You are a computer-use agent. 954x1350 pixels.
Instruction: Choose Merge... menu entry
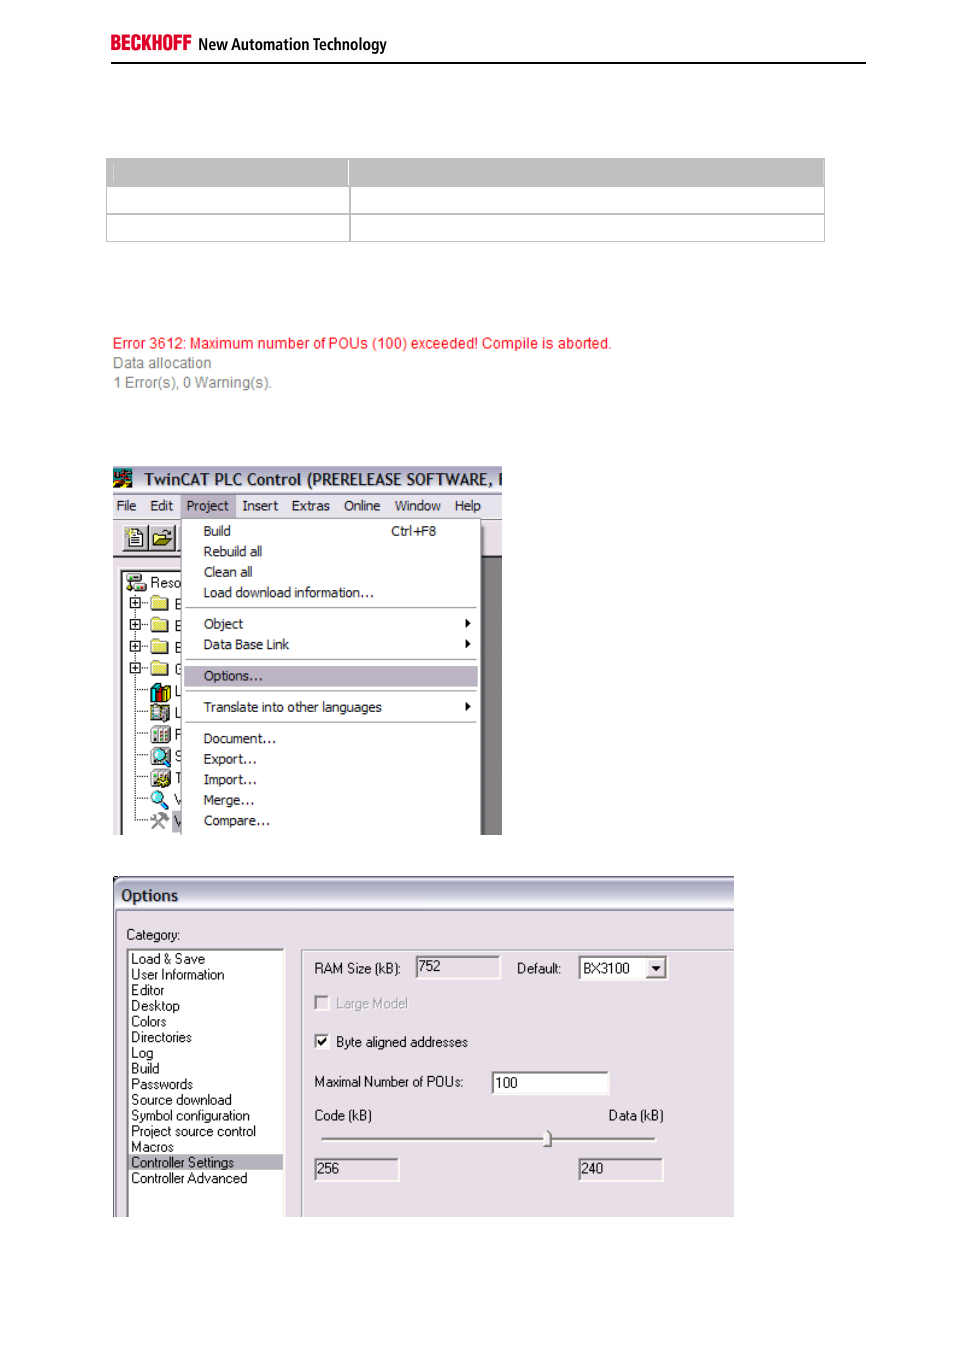pos(330,800)
